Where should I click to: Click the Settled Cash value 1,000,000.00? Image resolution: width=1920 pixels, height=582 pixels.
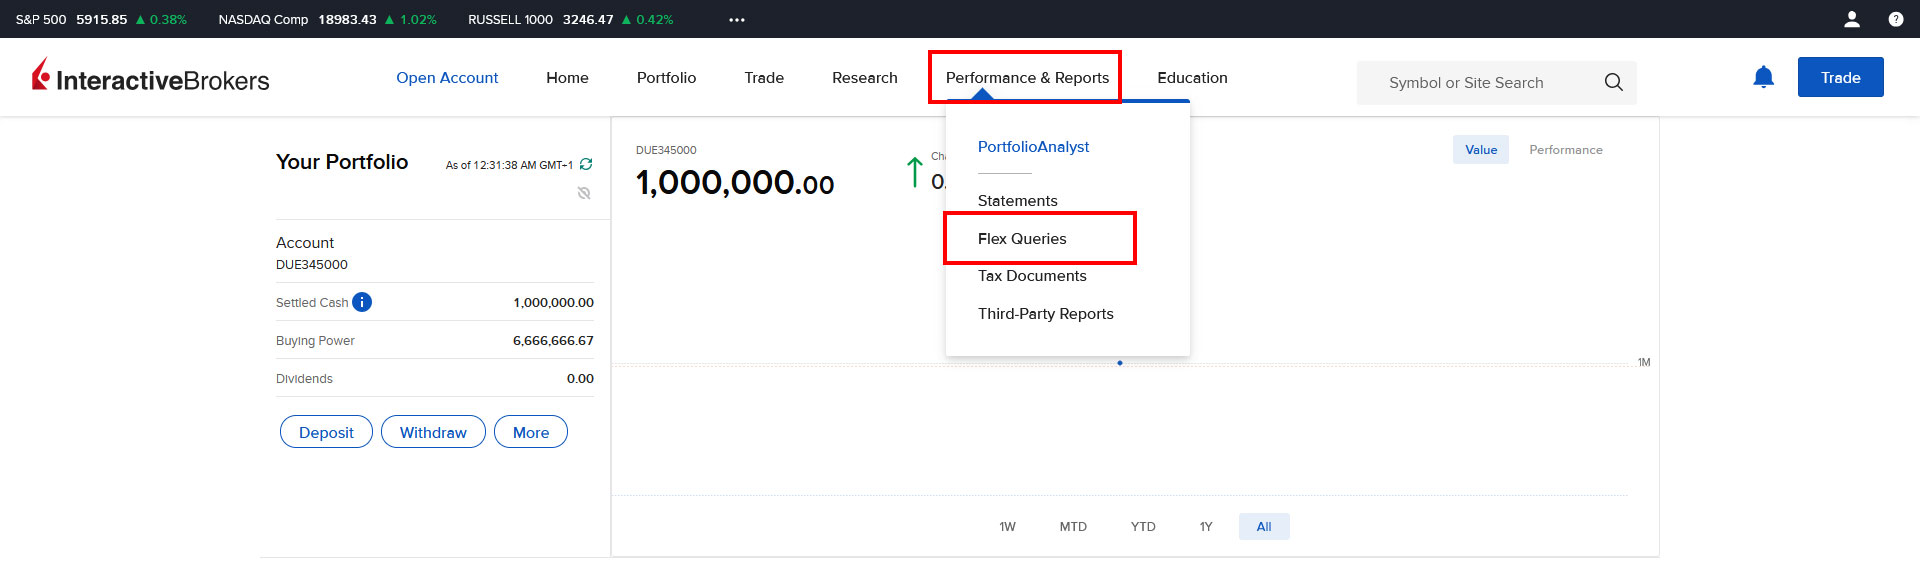click(x=553, y=303)
